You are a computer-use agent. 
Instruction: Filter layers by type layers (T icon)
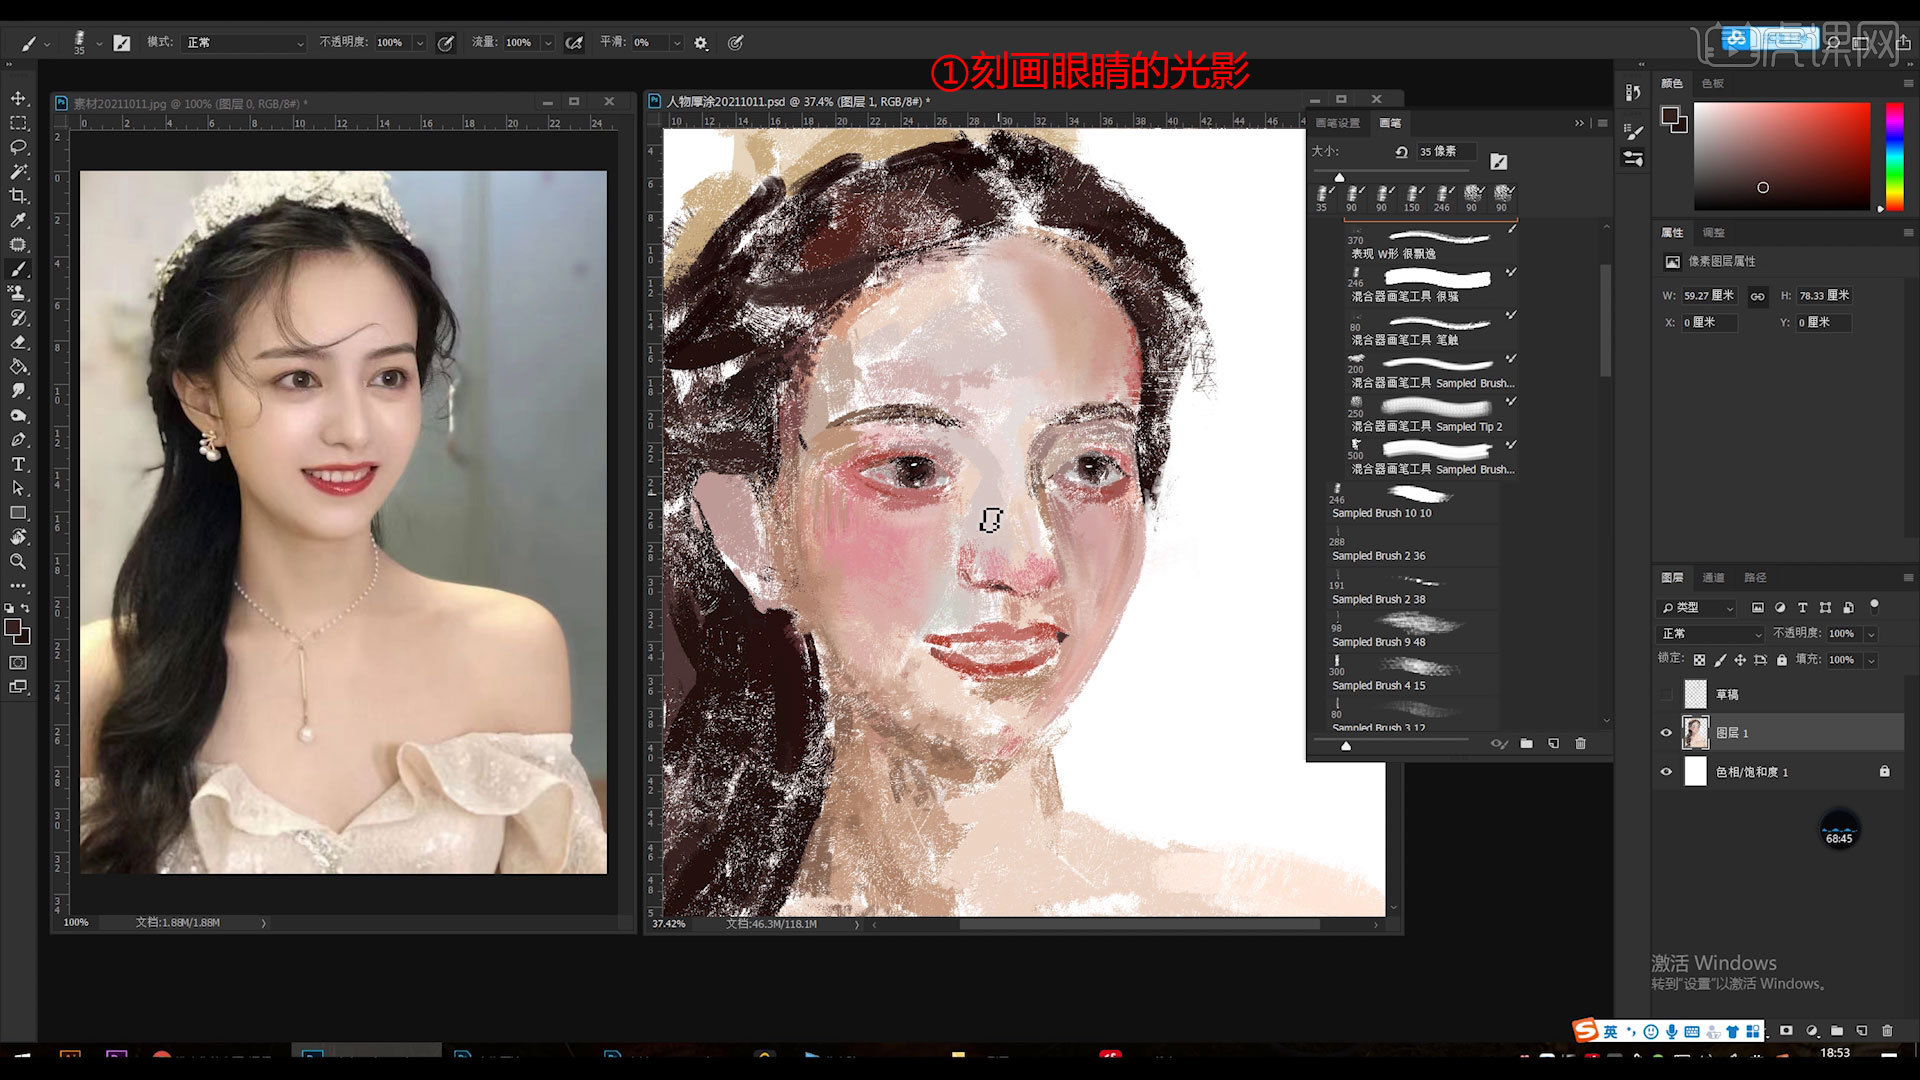pyautogui.click(x=1802, y=607)
